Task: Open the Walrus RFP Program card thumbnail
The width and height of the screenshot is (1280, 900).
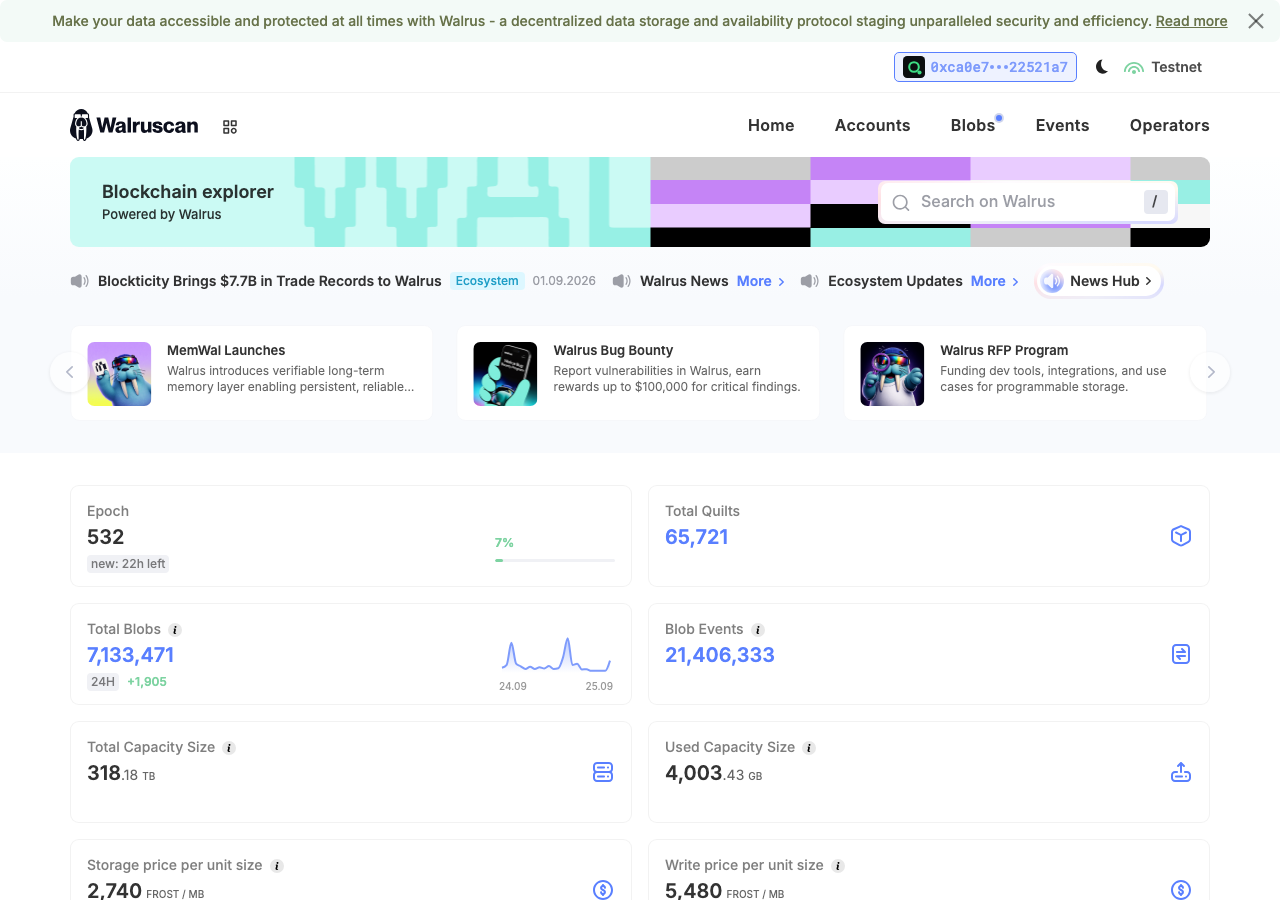Action: [x=892, y=374]
